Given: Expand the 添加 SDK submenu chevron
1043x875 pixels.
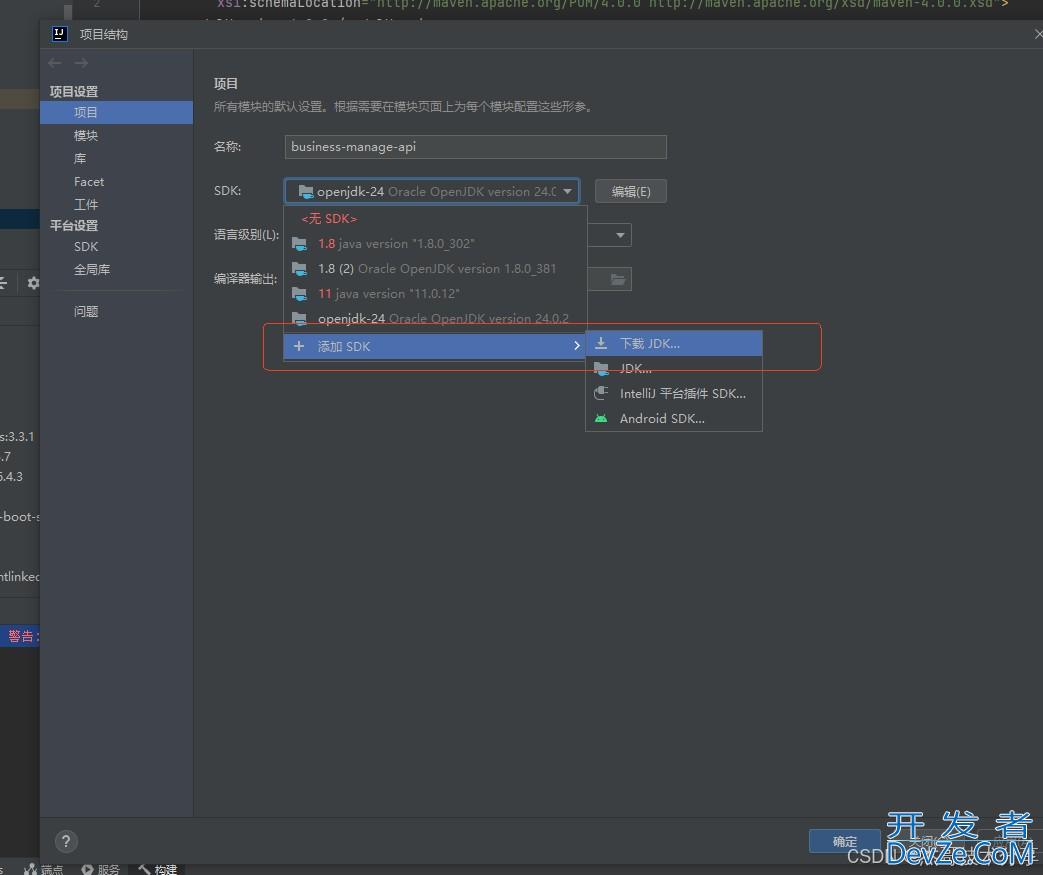Looking at the screenshot, I should coord(577,346).
